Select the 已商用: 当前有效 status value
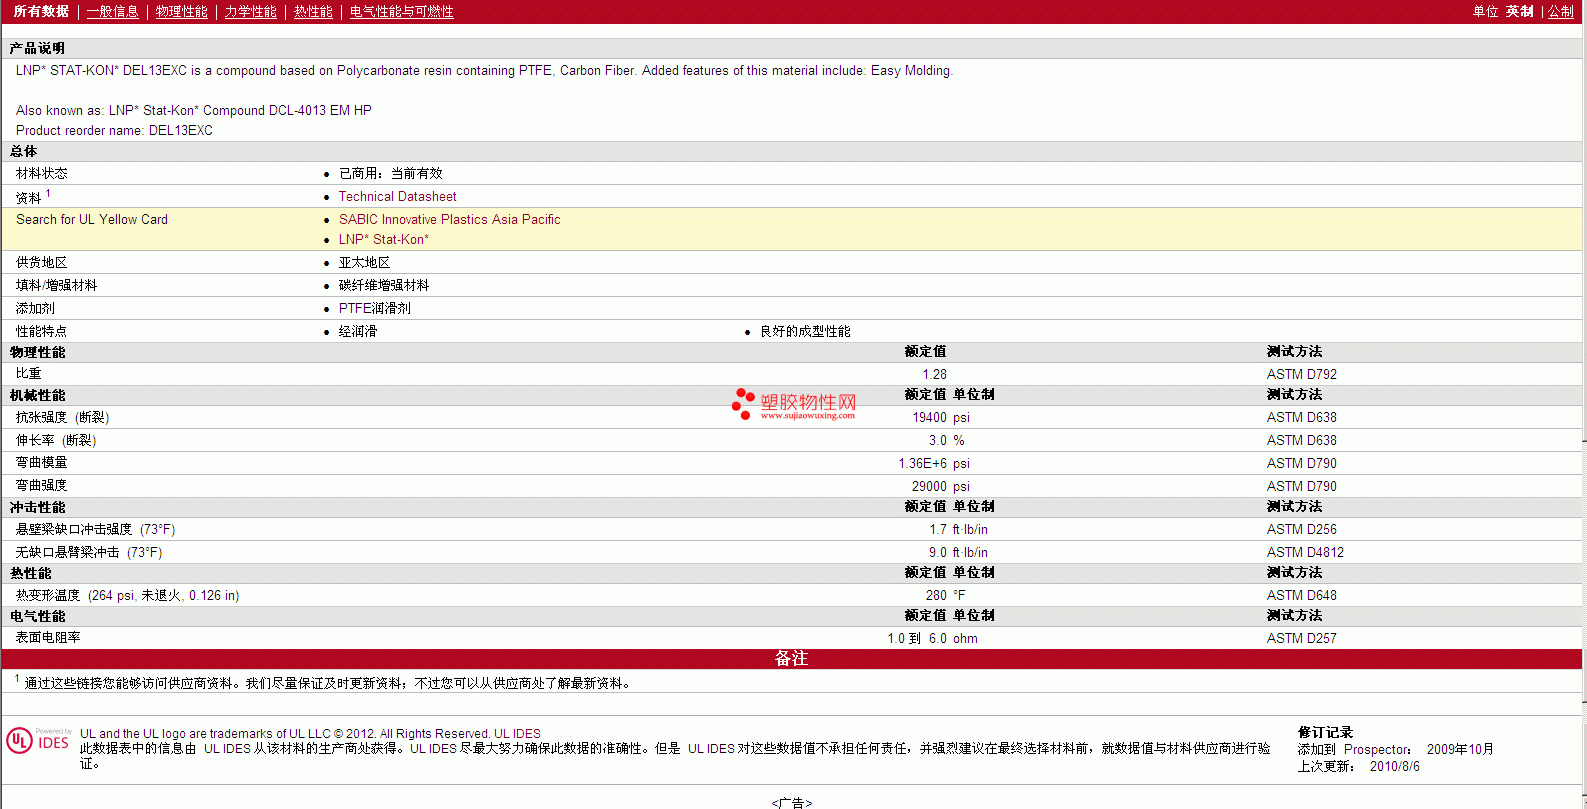 pos(391,174)
